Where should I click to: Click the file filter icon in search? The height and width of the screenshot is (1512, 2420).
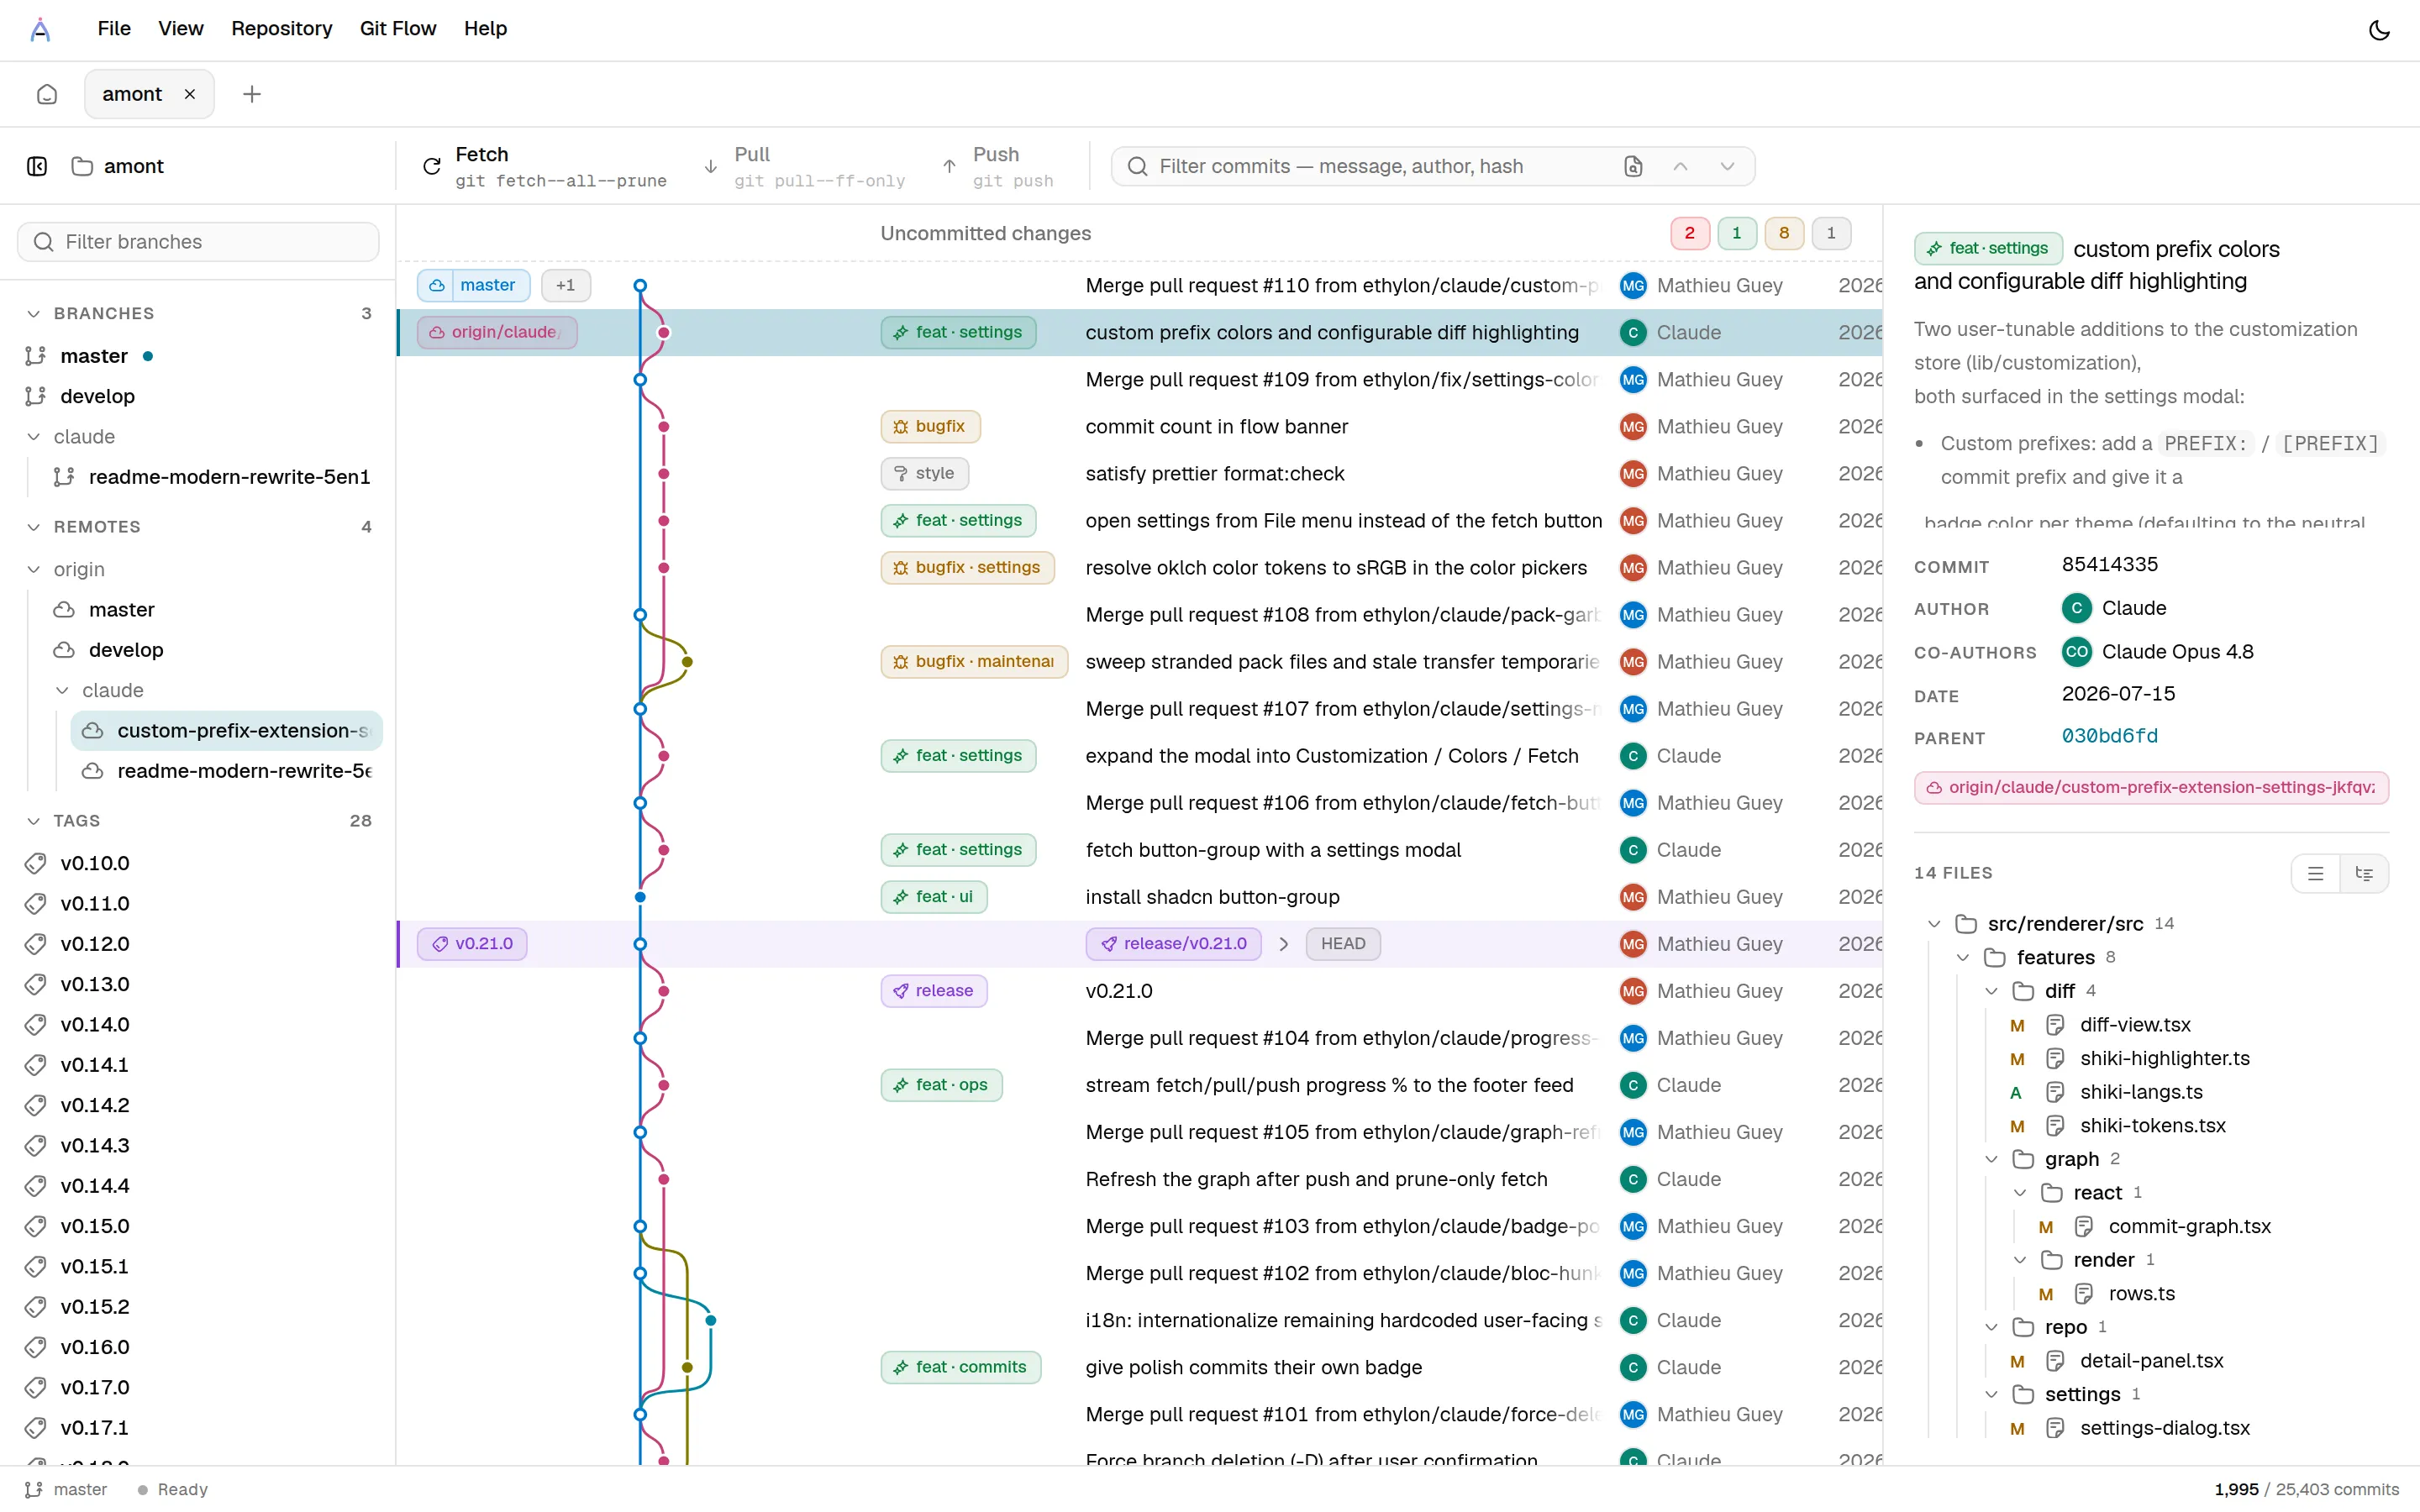tap(1633, 166)
